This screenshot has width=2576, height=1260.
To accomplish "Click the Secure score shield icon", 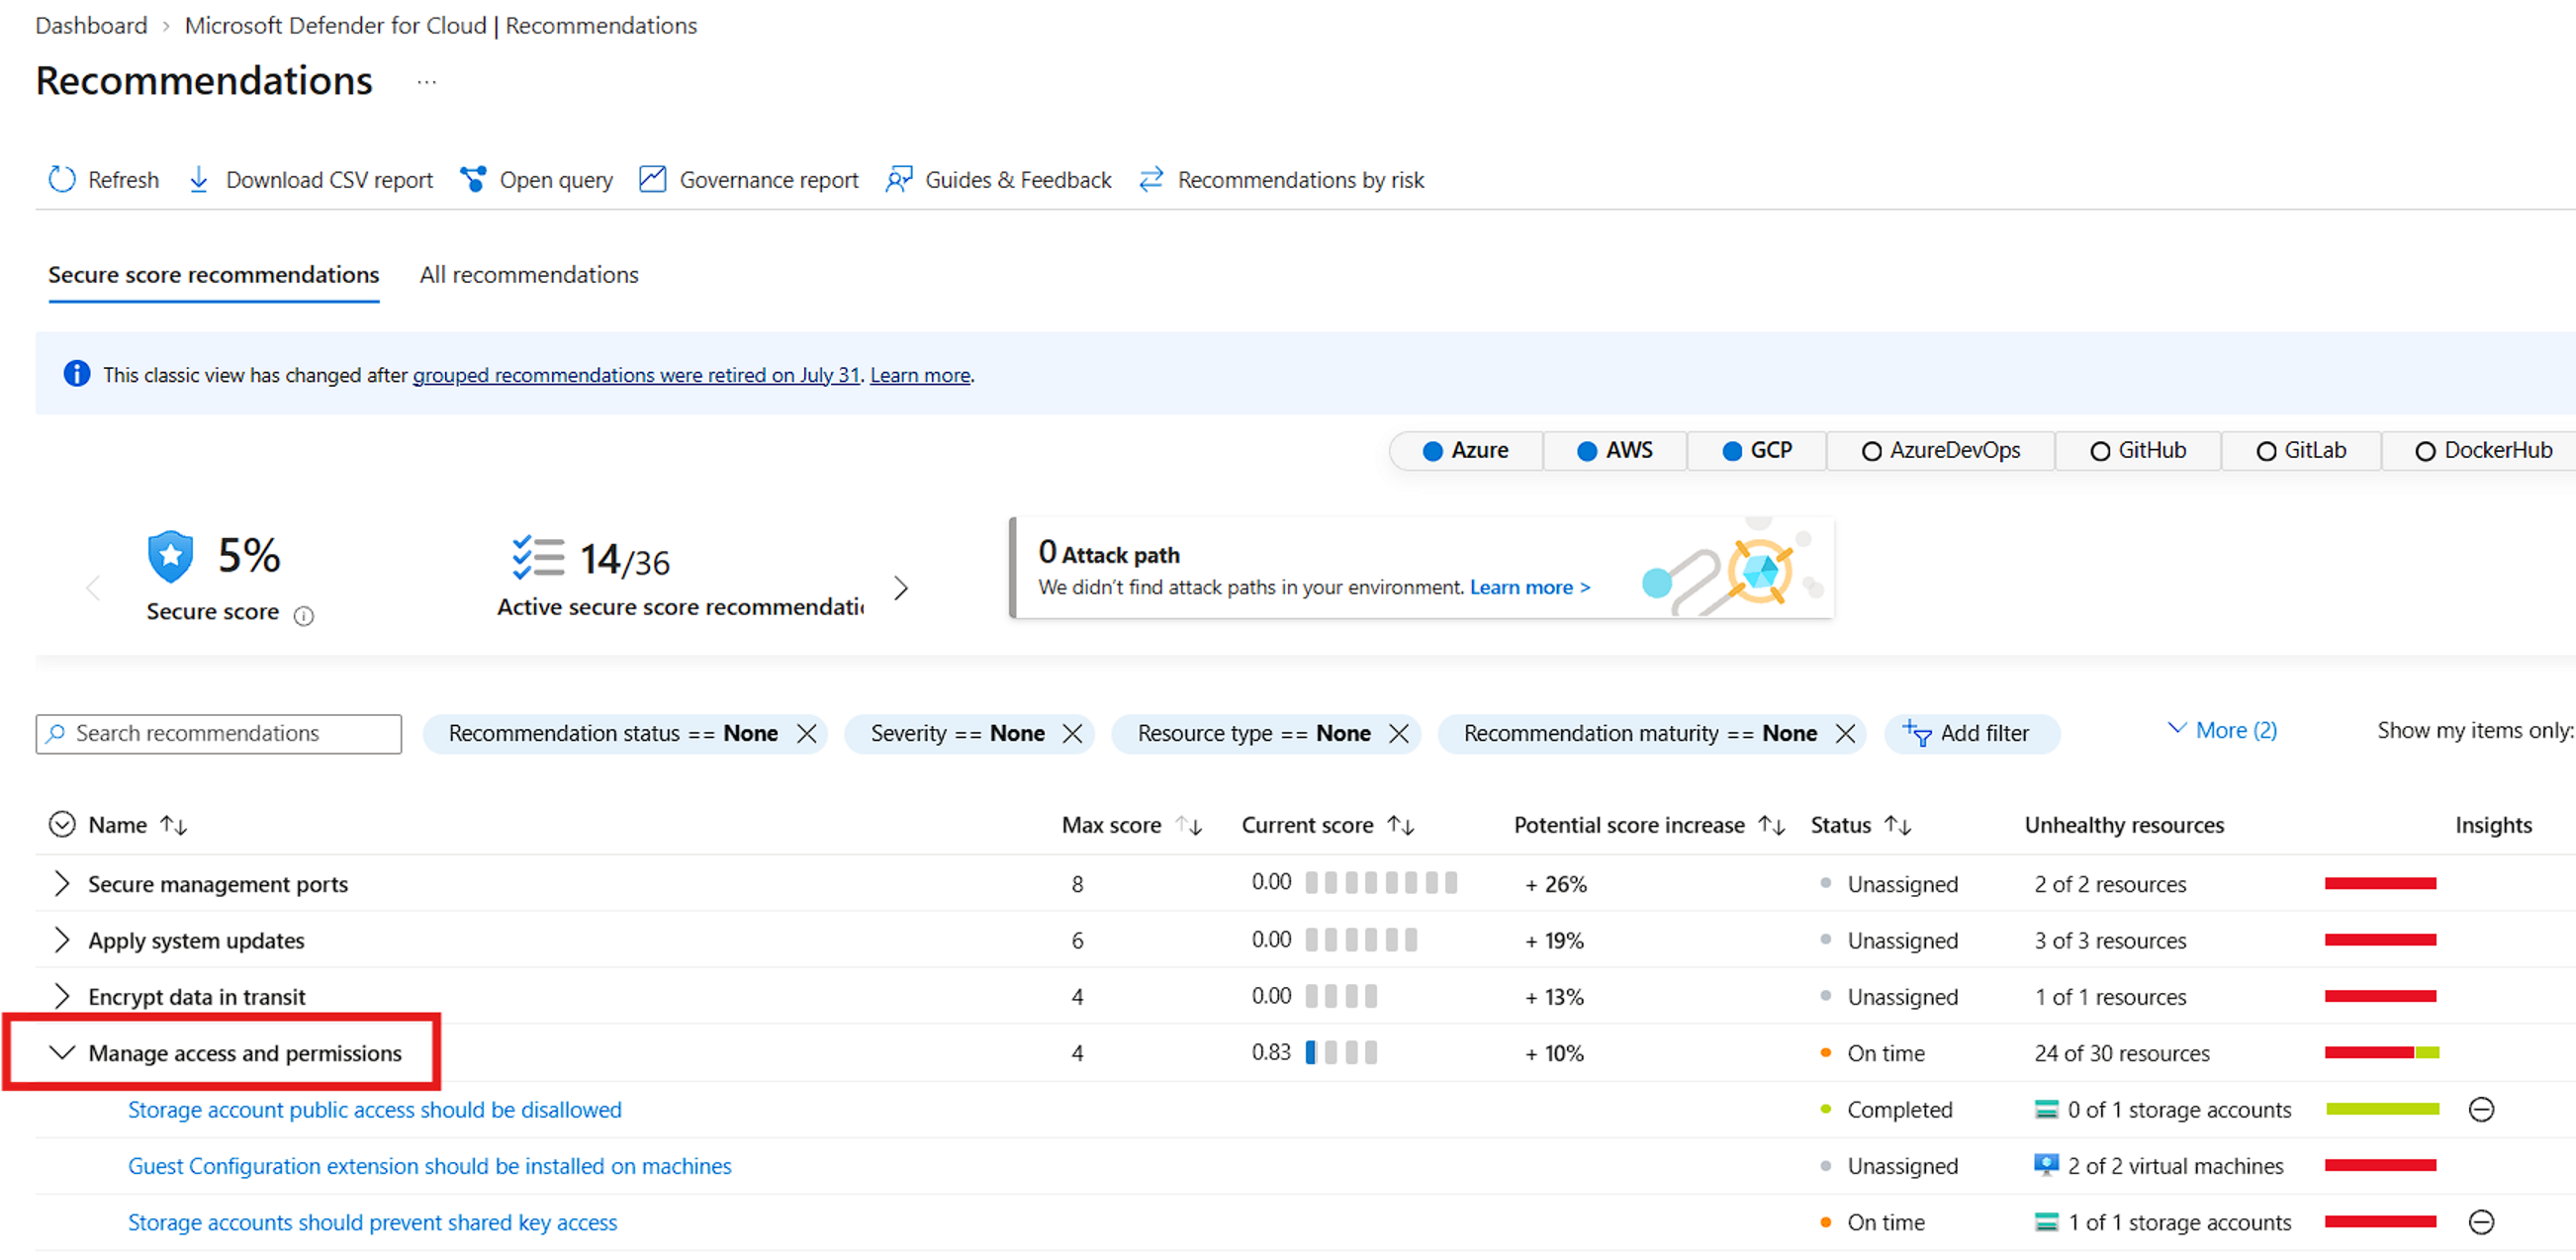I will [x=170, y=556].
